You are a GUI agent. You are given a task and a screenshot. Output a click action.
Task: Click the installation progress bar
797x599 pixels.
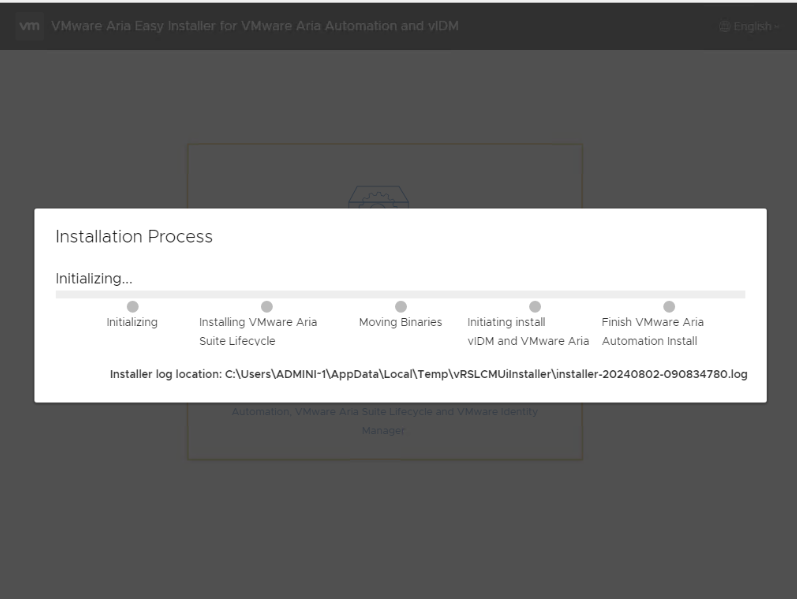(x=401, y=294)
